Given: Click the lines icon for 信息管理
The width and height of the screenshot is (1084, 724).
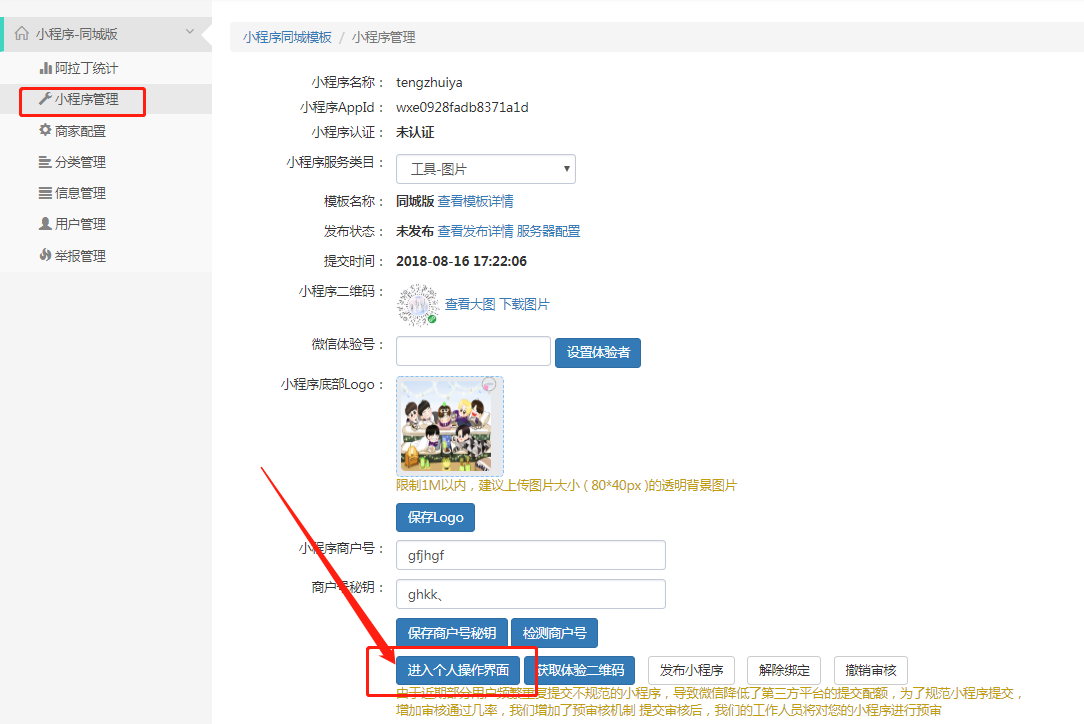Looking at the screenshot, I should pyautogui.click(x=45, y=193).
